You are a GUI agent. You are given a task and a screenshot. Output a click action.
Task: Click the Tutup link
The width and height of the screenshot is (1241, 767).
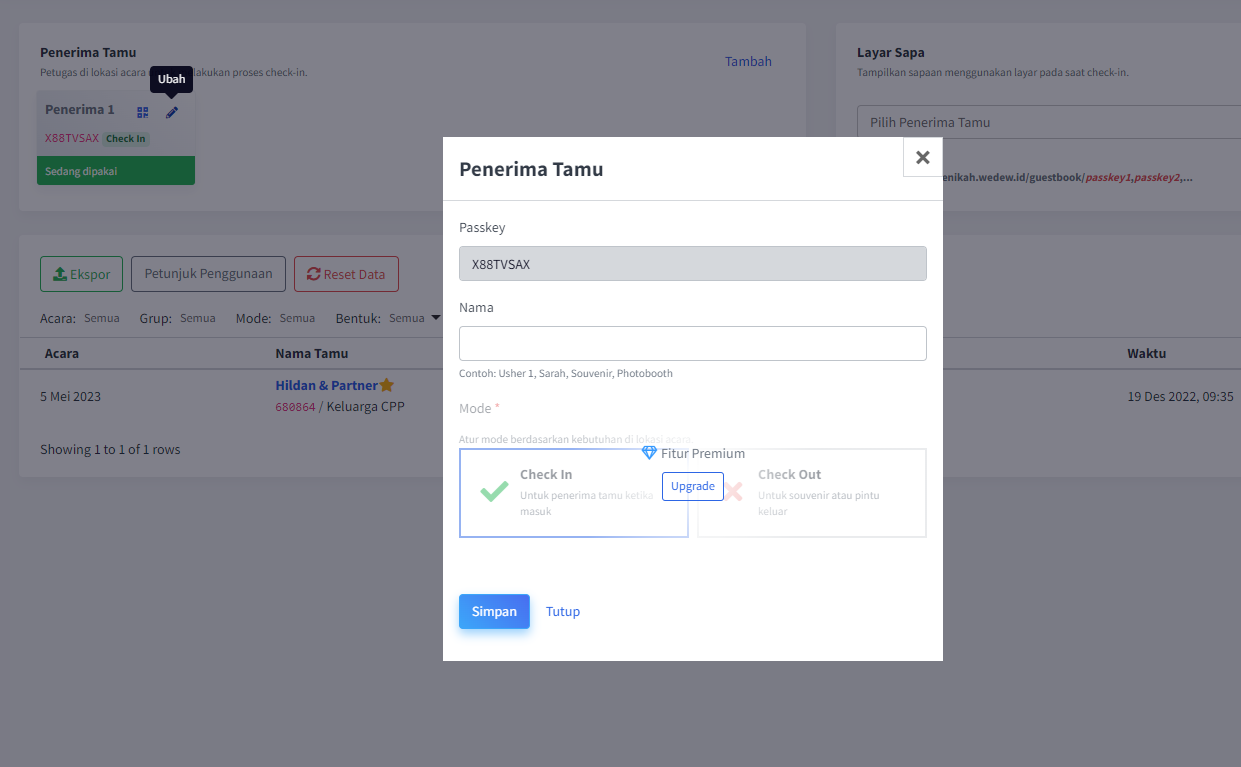[x=563, y=611]
